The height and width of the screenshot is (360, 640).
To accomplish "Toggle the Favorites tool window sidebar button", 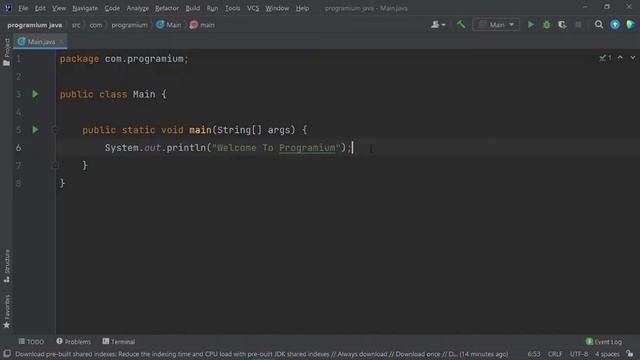I will (7, 312).
